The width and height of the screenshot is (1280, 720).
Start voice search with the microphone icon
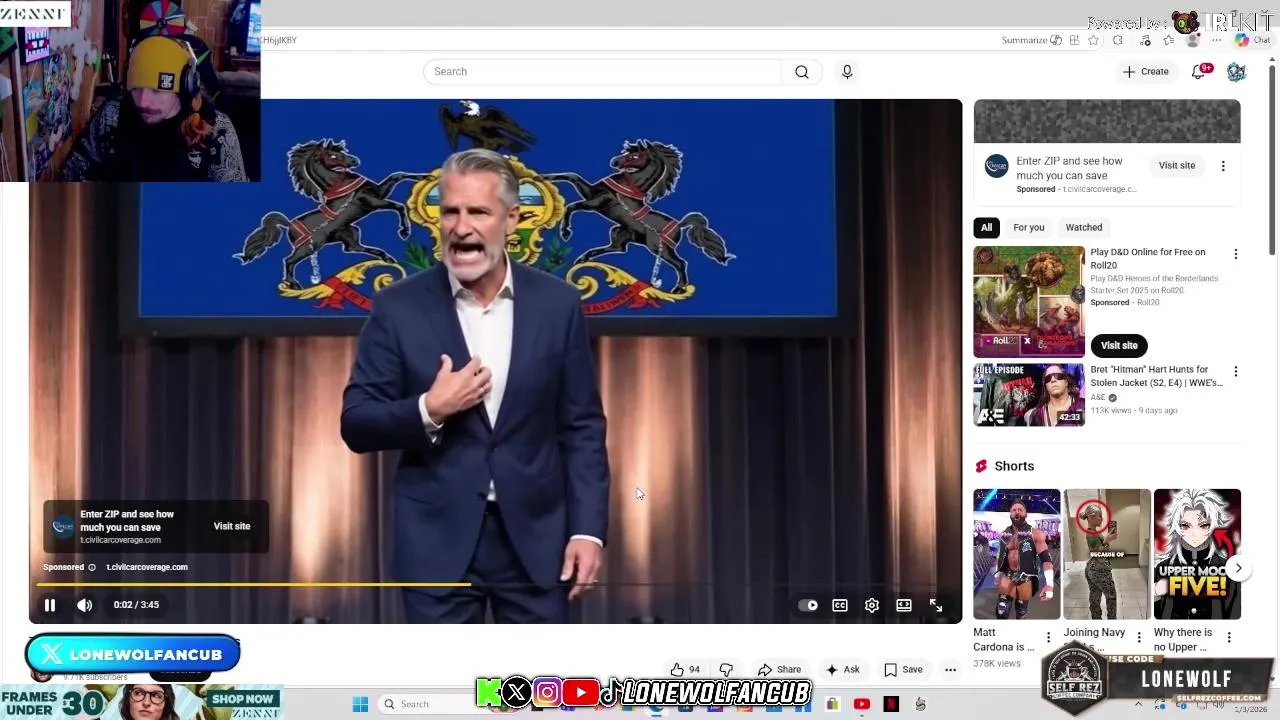pyautogui.click(x=847, y=72)
